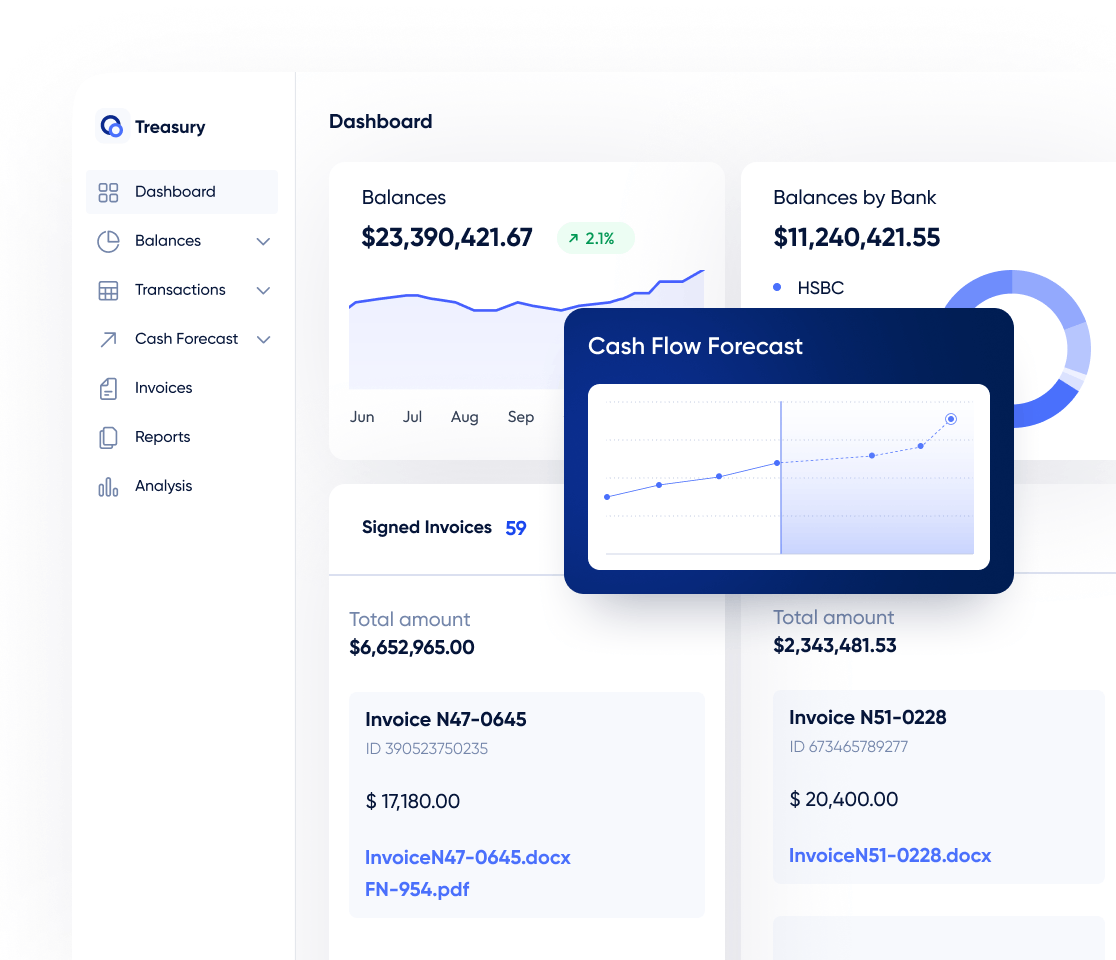Click the Balances pie chart icon
The image size is (1116, 960).
pos(108,241)
